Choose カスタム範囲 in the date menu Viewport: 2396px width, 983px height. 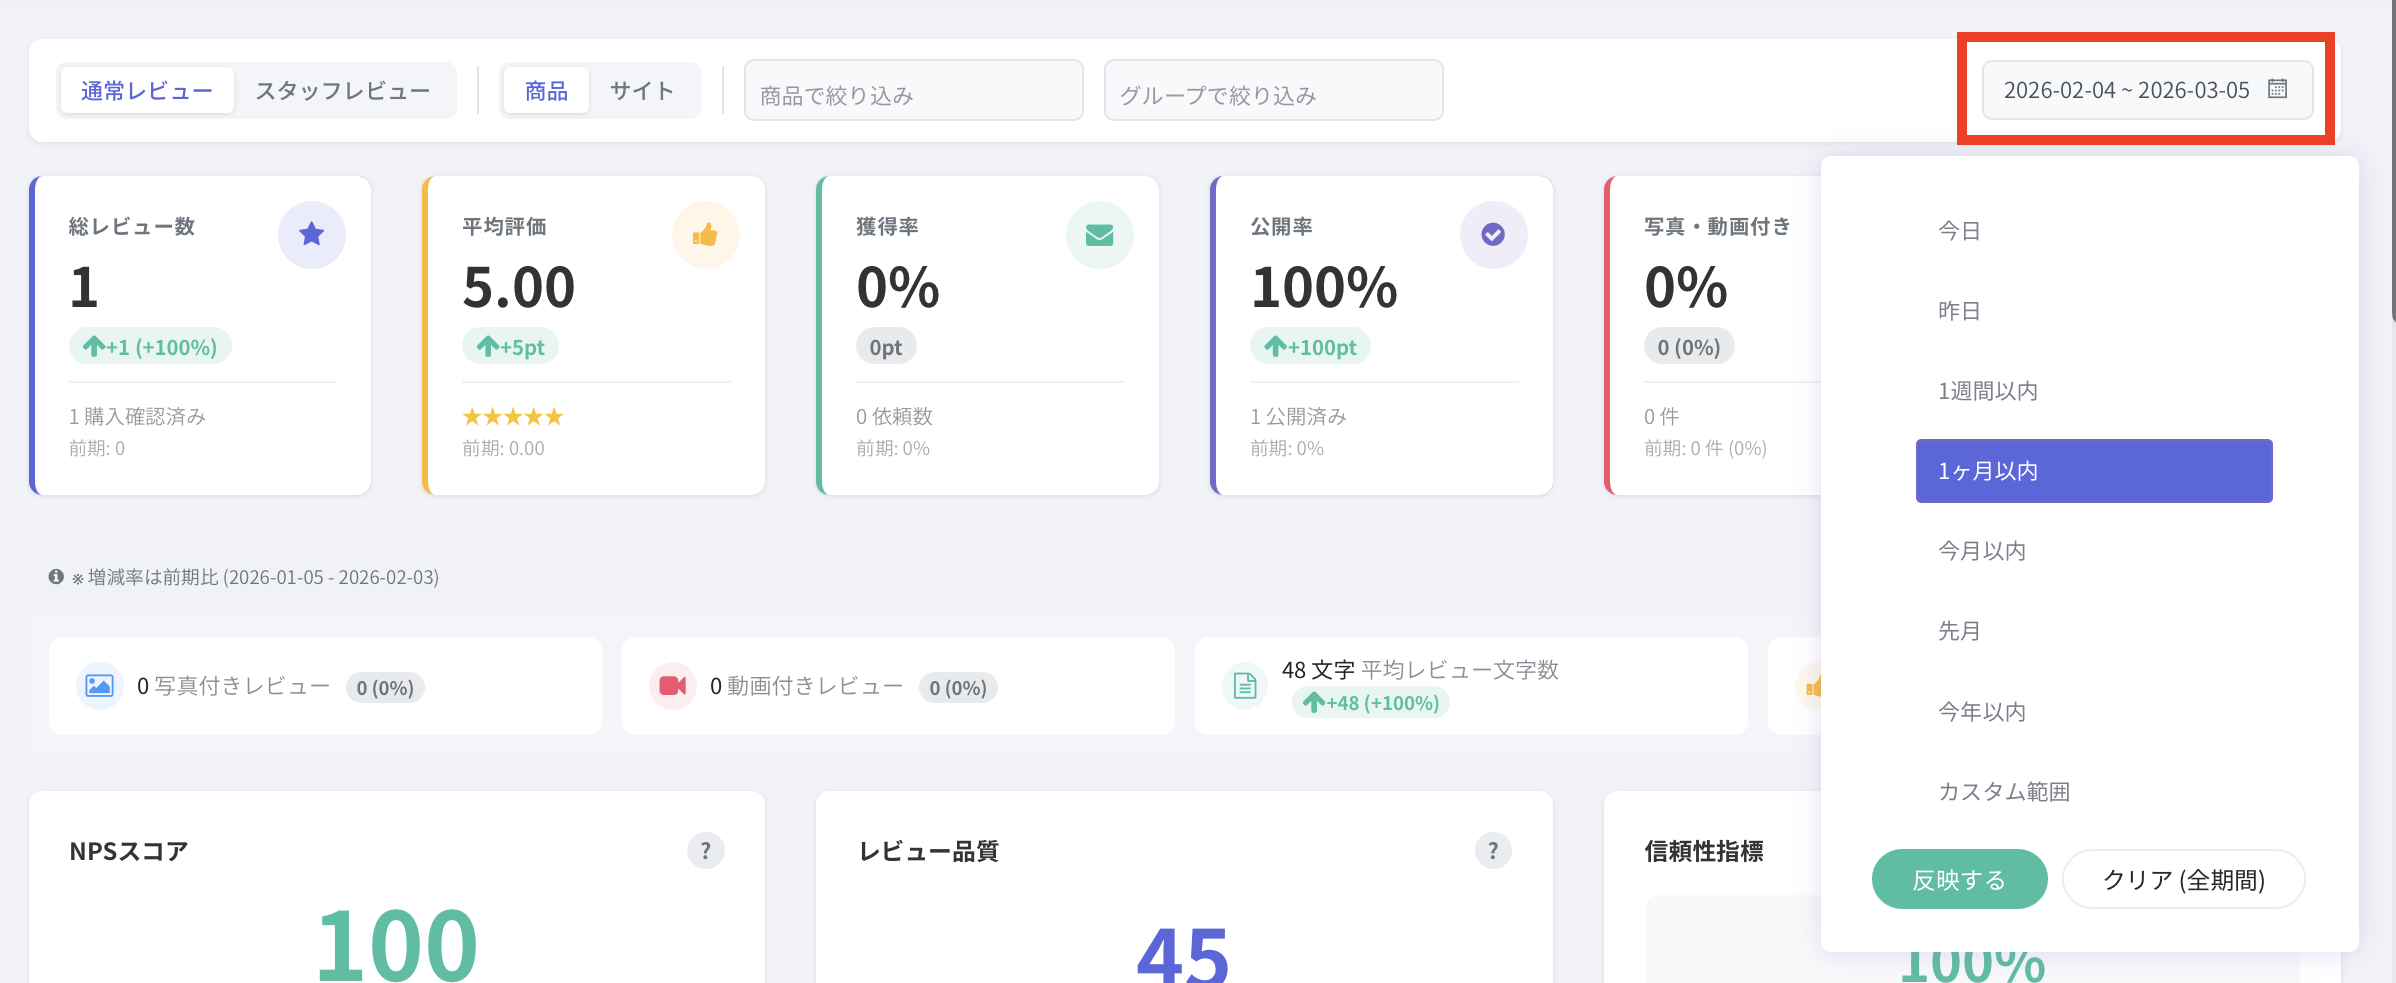point(2004,792)
